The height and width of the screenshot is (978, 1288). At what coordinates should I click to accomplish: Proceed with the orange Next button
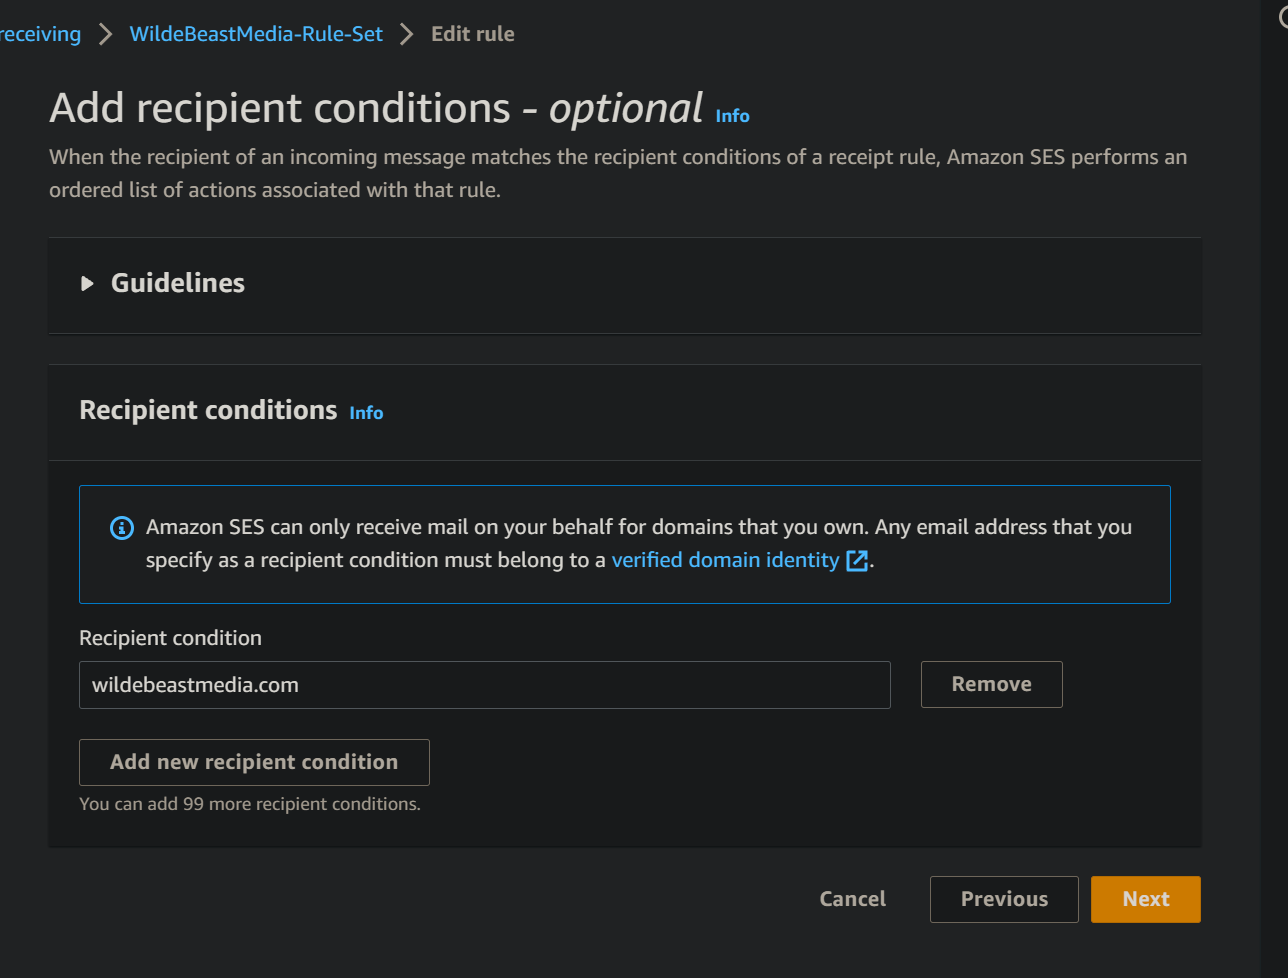click(x=1145, y=899)
